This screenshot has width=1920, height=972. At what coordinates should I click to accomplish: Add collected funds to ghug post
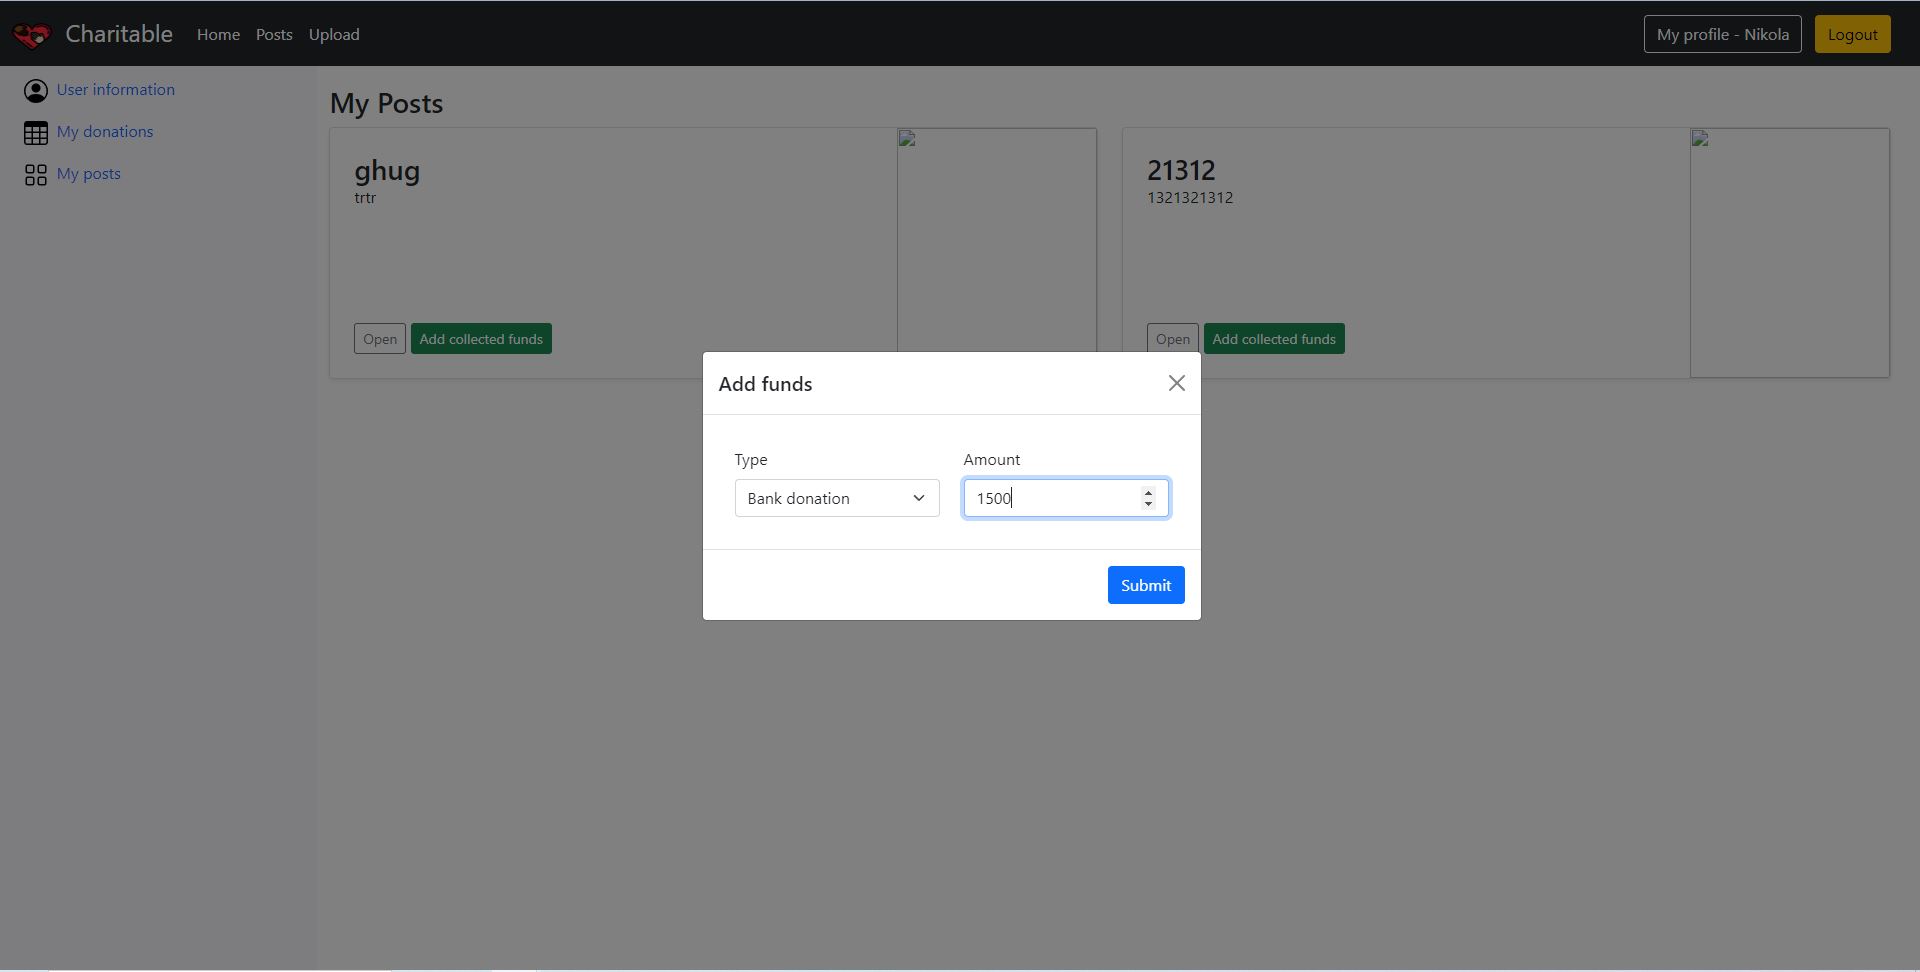point(481,339)
